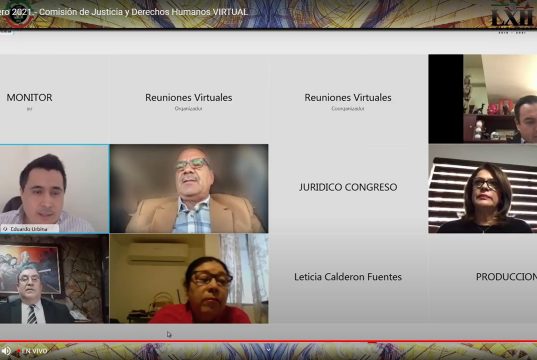Select the top-right man's video tile
Image resolution: width=537 pixels, height=360 pixels.
tap(483, 99)
